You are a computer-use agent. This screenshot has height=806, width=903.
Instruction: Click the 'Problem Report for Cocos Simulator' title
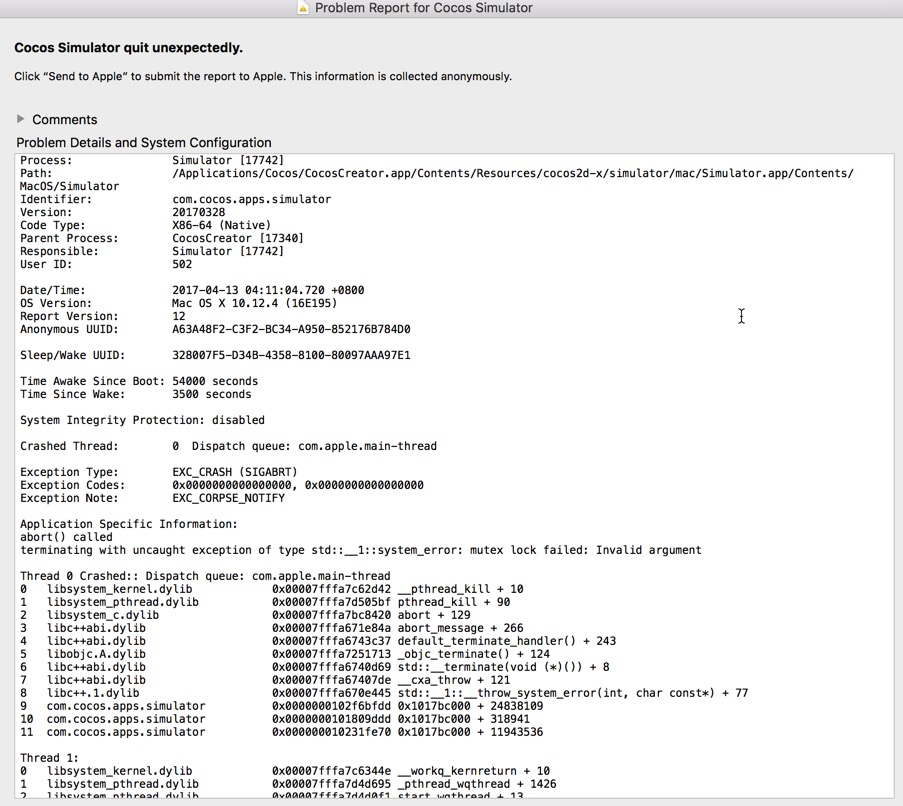(x=423, y=8)
